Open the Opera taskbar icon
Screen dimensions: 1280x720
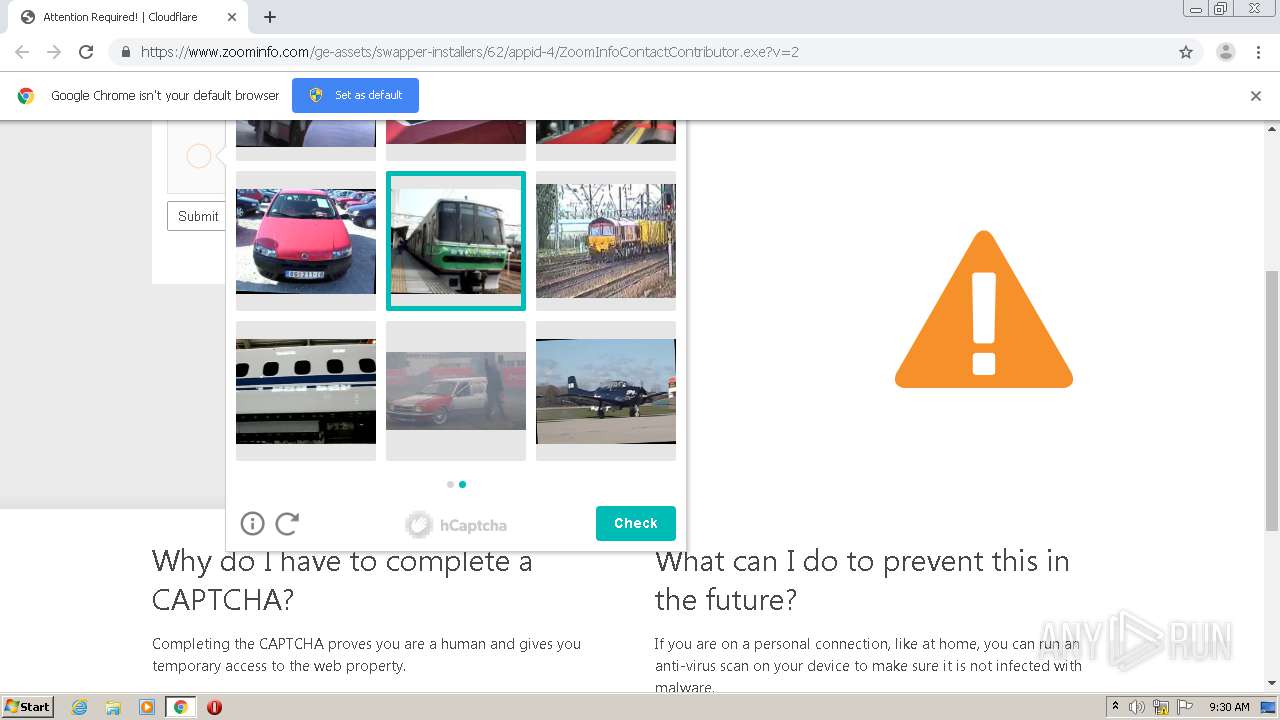214,707
